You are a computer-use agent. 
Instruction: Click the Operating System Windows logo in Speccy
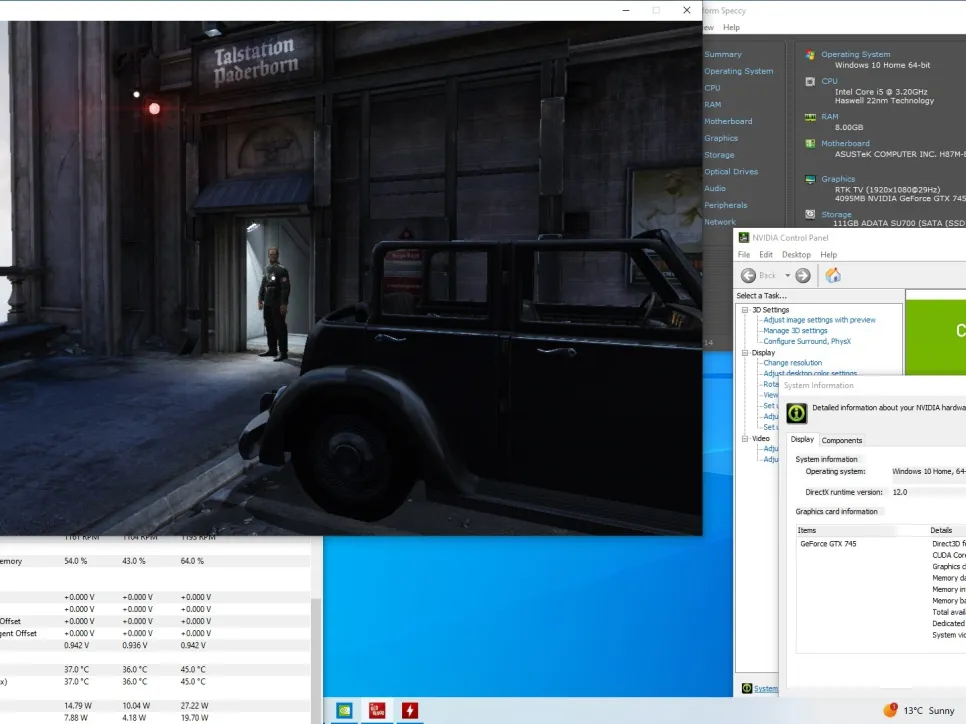810,55
